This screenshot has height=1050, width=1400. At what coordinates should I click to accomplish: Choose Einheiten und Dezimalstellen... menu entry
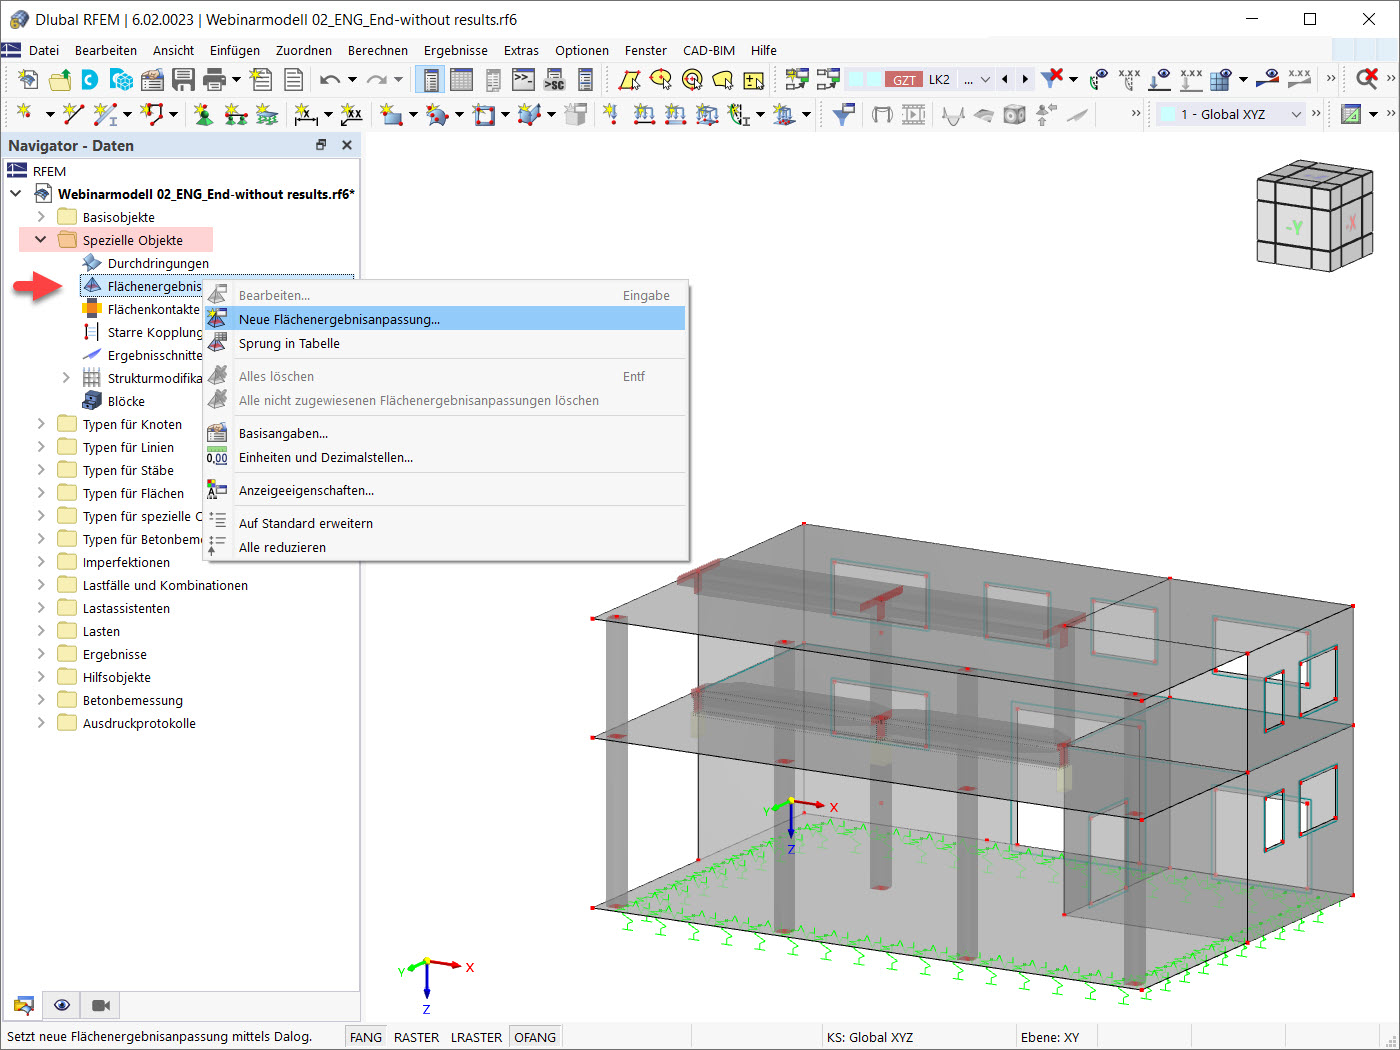(x=445, y=457)
